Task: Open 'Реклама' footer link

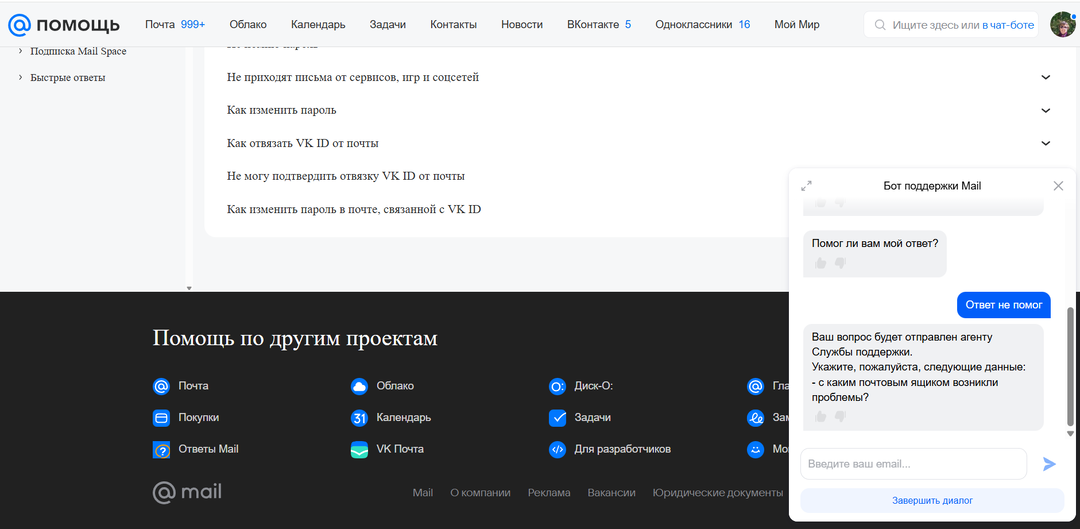Action: (x=549, y=493)
